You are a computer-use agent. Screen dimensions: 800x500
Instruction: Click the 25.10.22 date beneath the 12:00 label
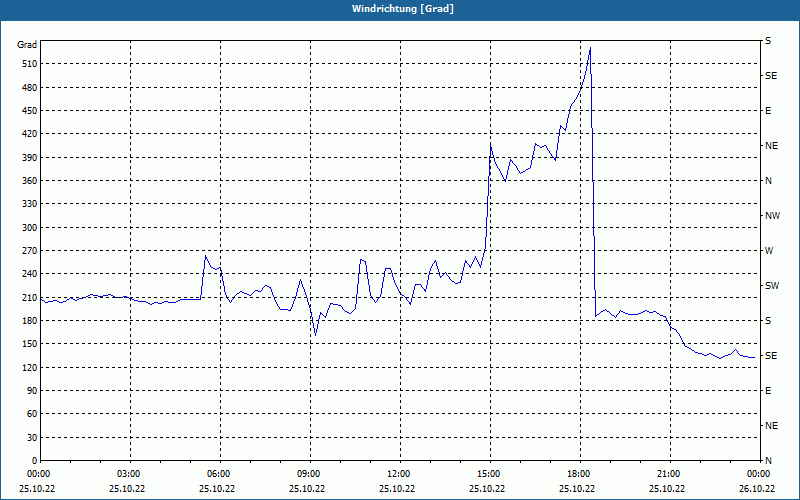[397, 489]
